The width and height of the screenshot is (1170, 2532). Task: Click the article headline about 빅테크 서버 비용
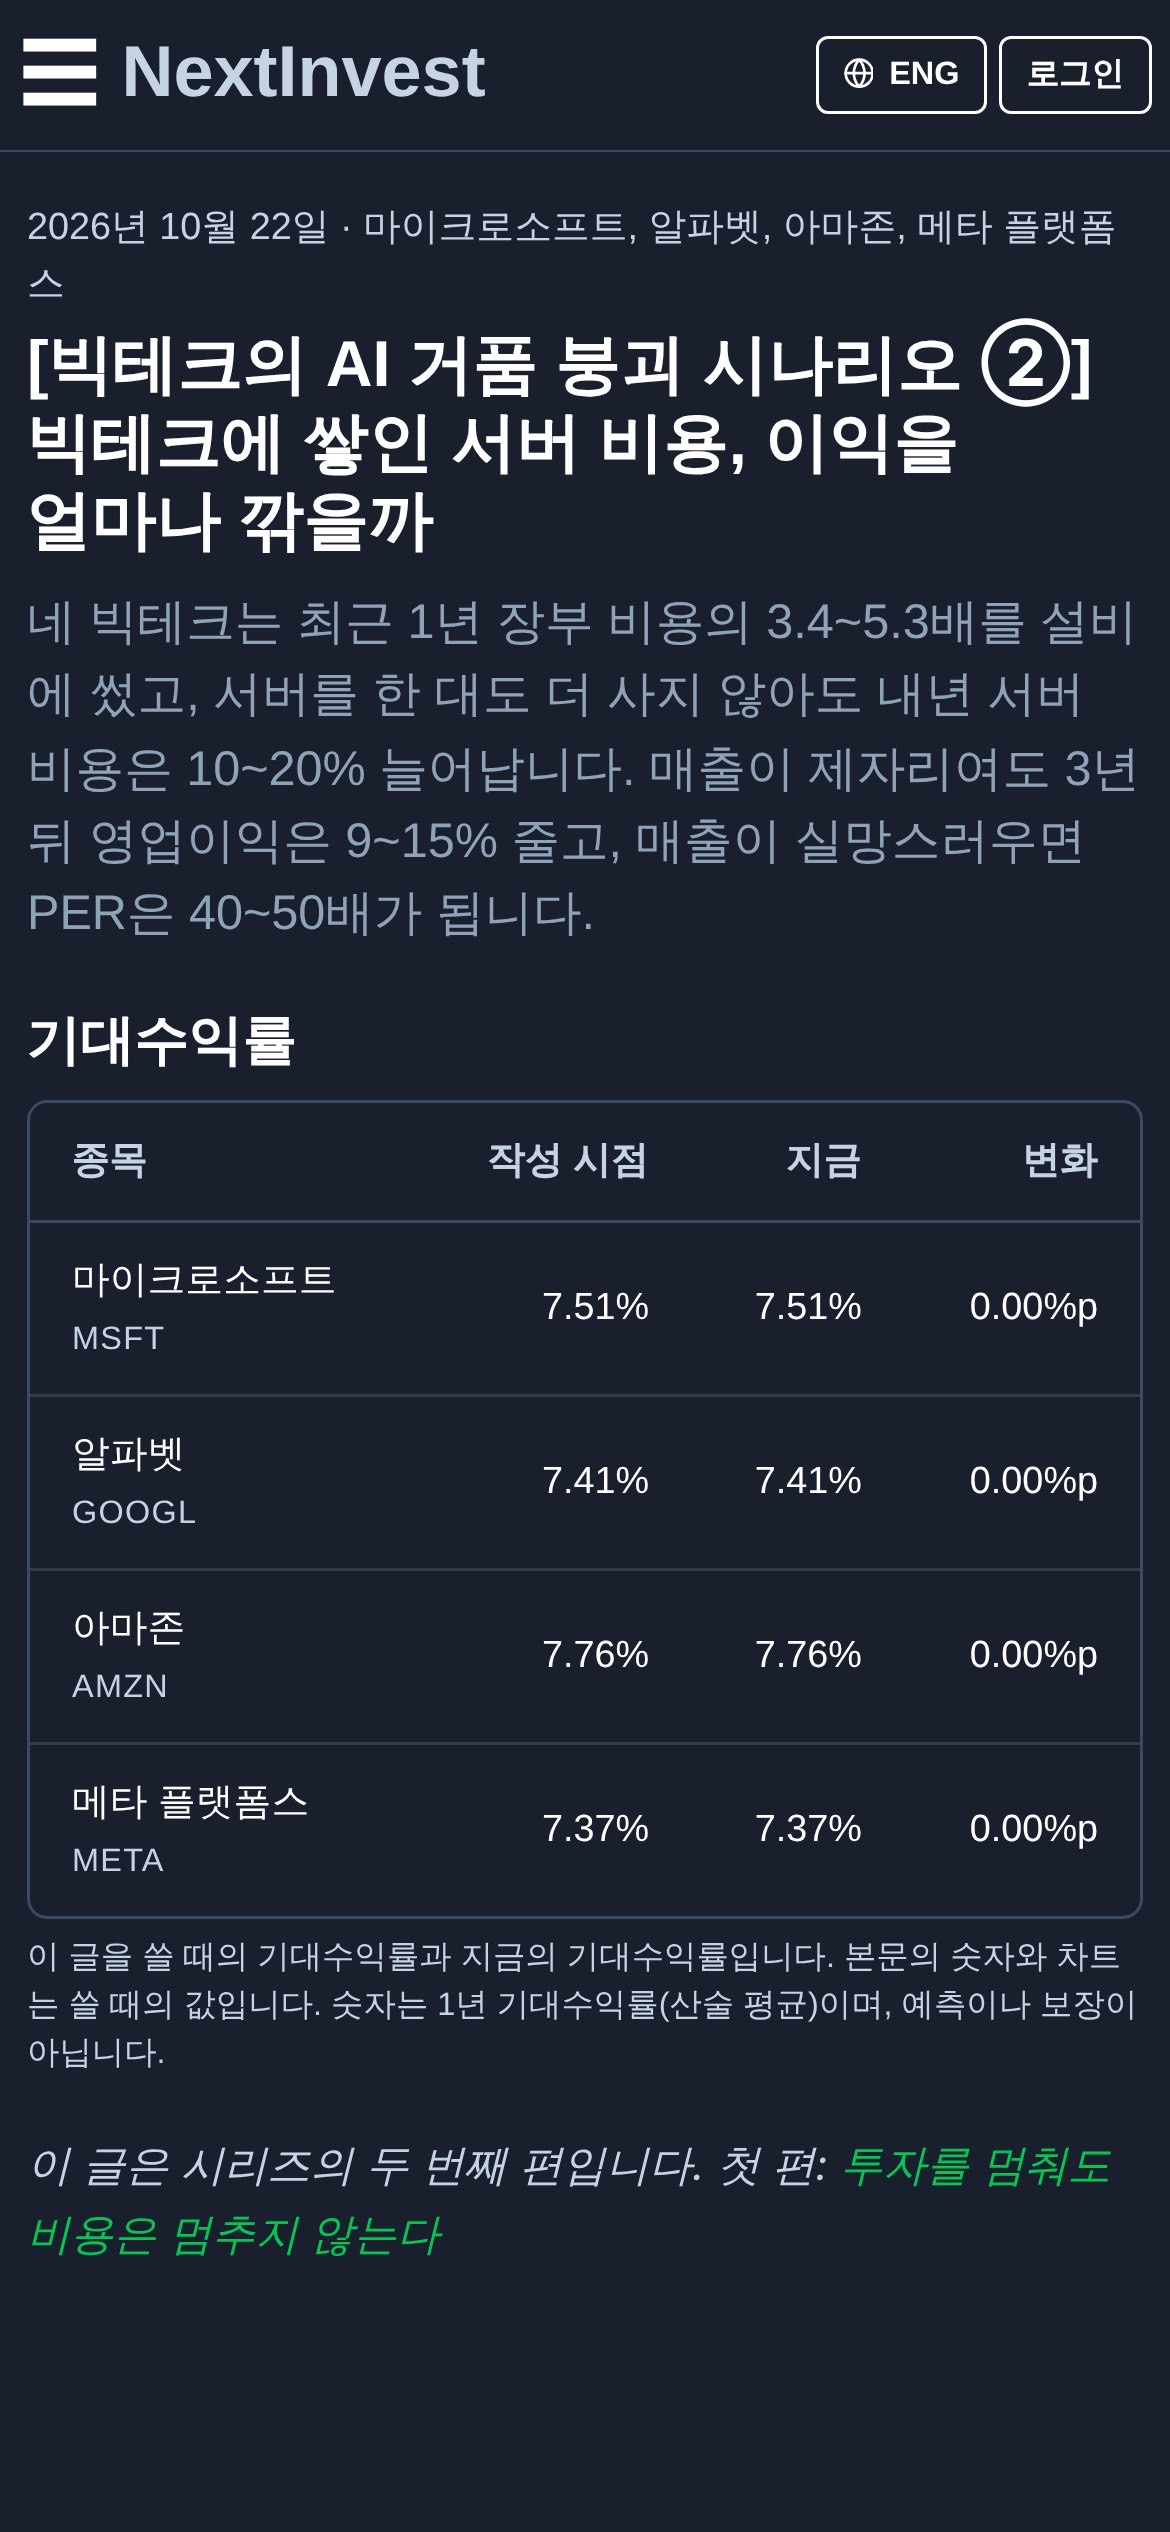tap(560, 443)
